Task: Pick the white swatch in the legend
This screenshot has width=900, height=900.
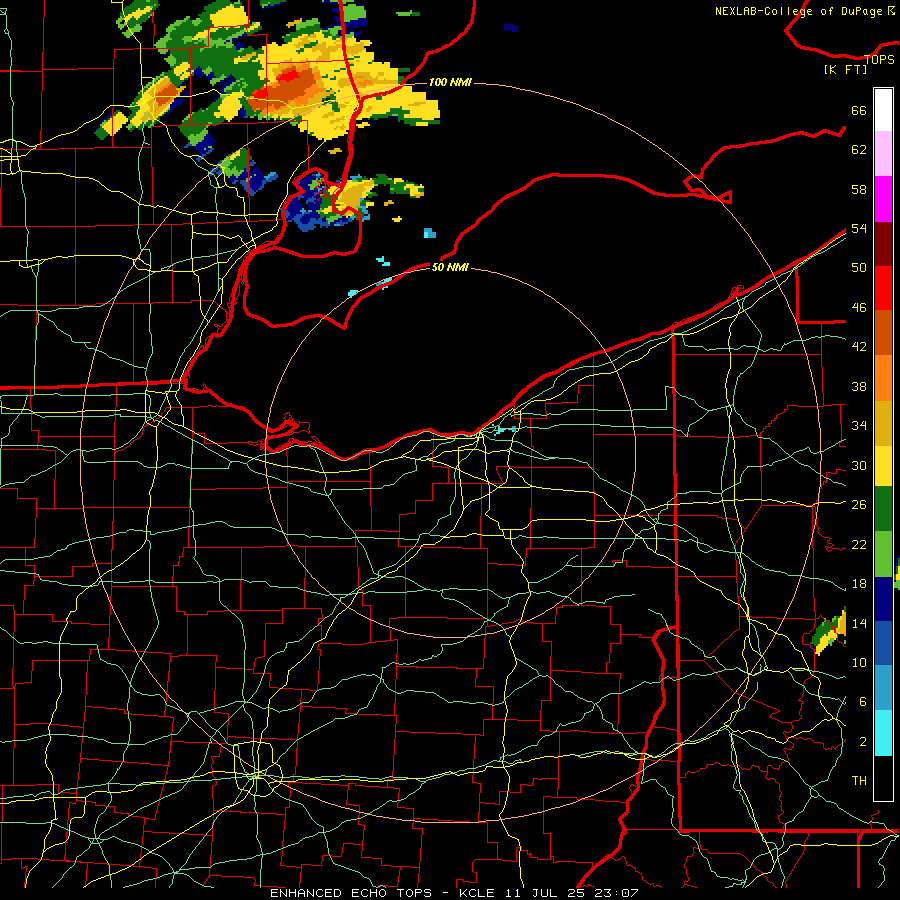Action: pos(883,110)
